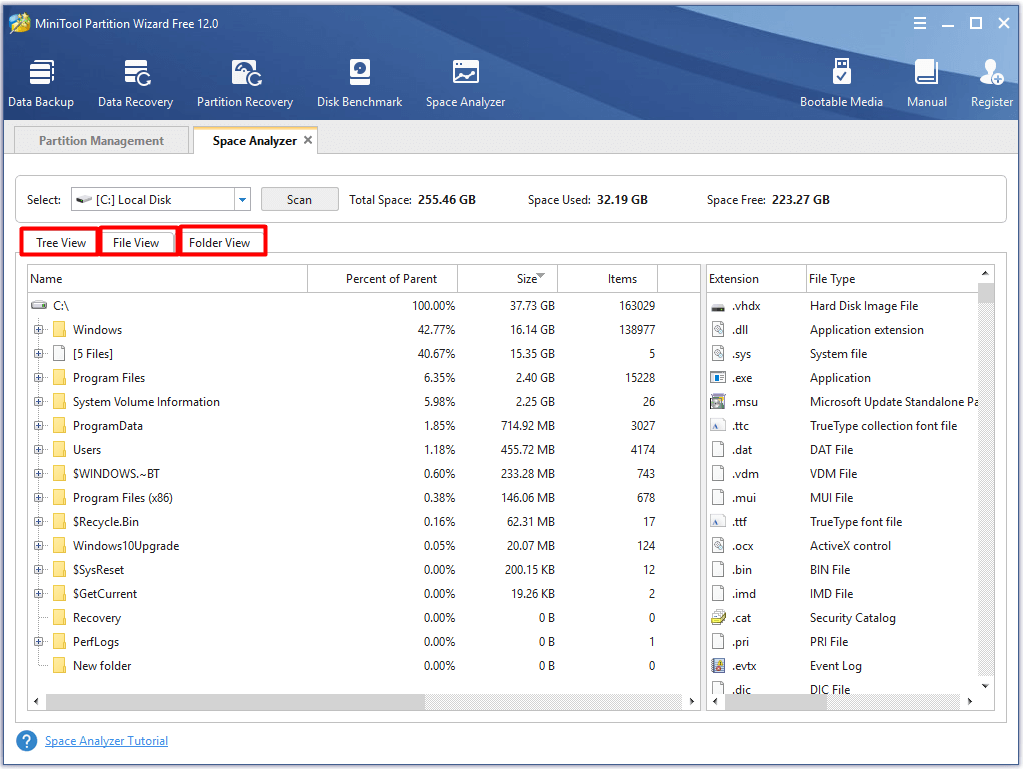Switch to the Partition Management tab
The width and height of the screenshot is (1023, 769).
click(x=101, y=141)
